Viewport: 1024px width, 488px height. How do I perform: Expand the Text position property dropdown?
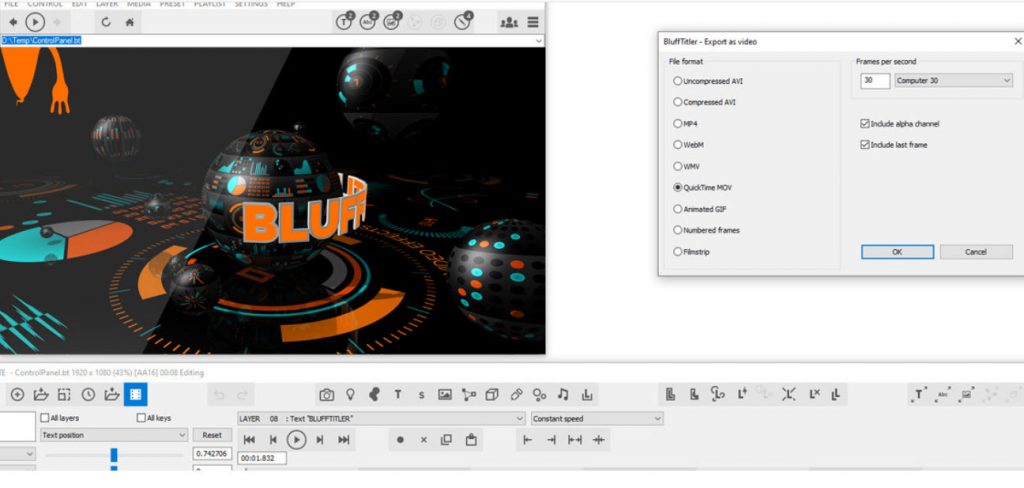pos(113,435)
